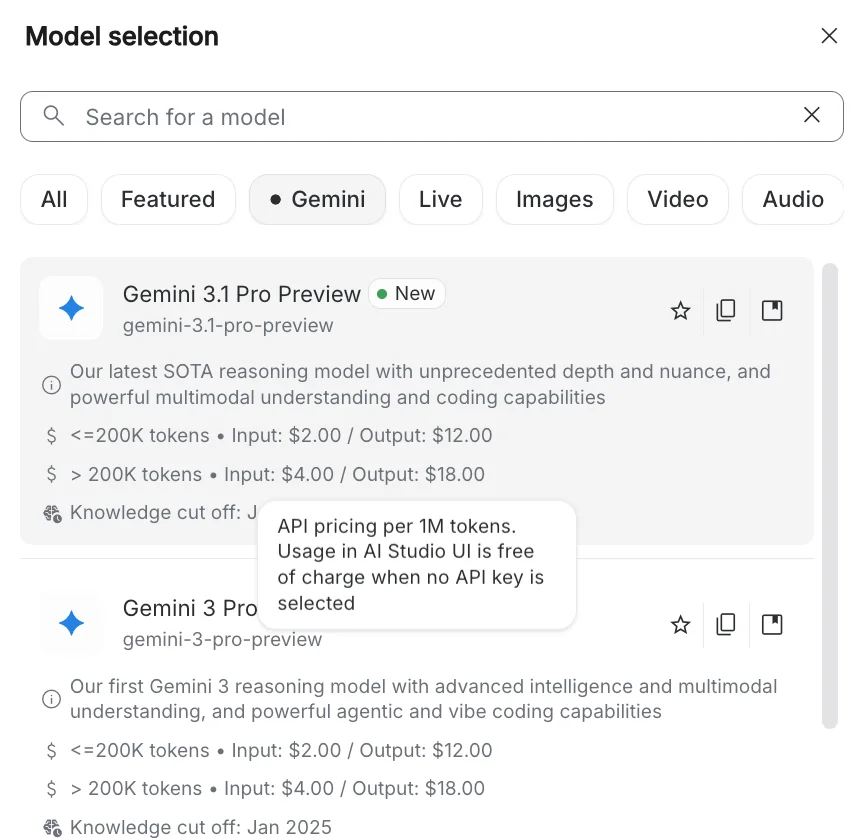Click the dollar icon on the >200K tokens row
860x838 pixels.
pos(51,474)
